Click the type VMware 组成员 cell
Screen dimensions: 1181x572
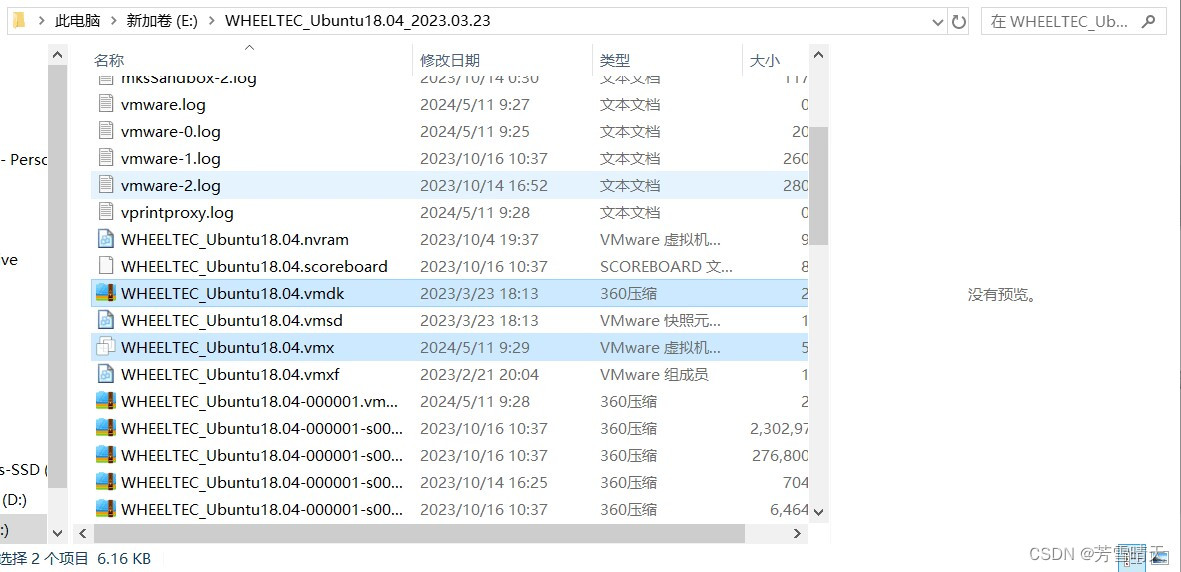[x=654, y=375]
